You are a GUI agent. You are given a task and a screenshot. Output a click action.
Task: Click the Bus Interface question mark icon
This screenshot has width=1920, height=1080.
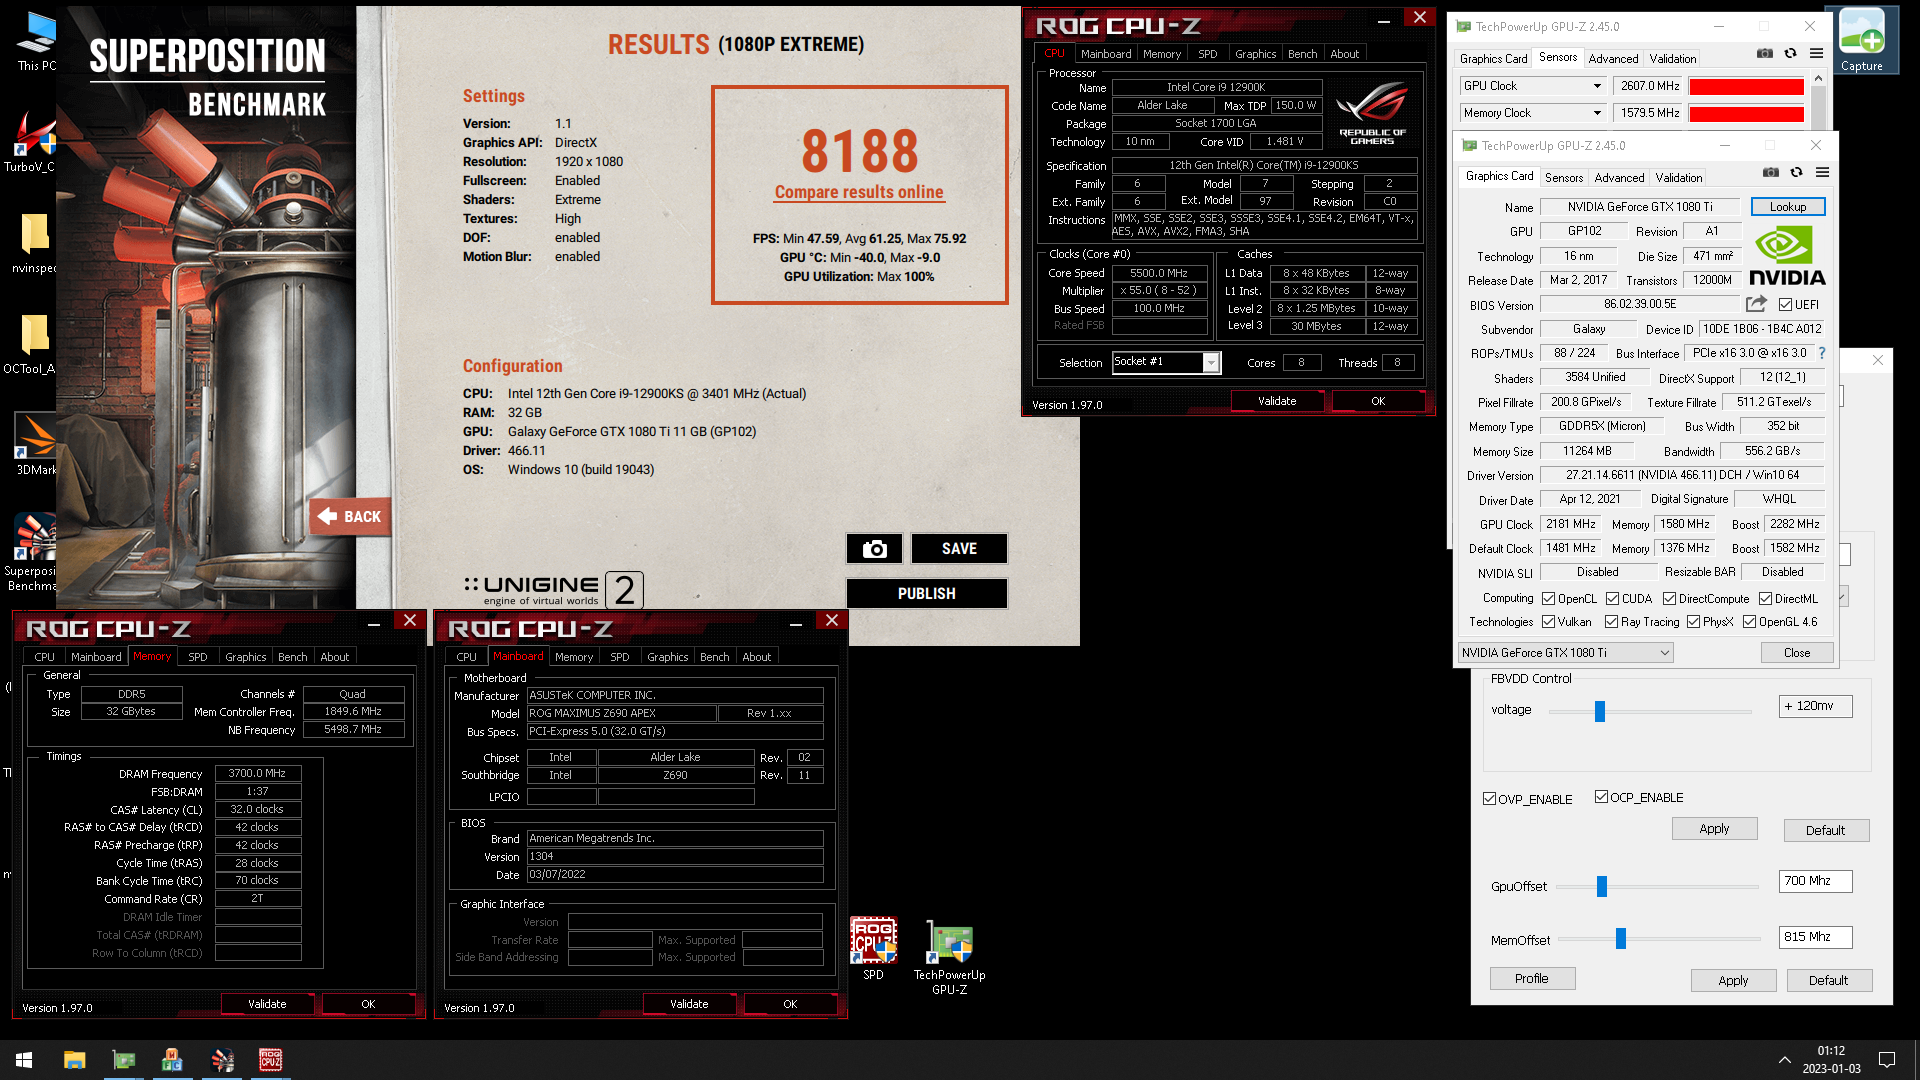tap(1821, 353)
